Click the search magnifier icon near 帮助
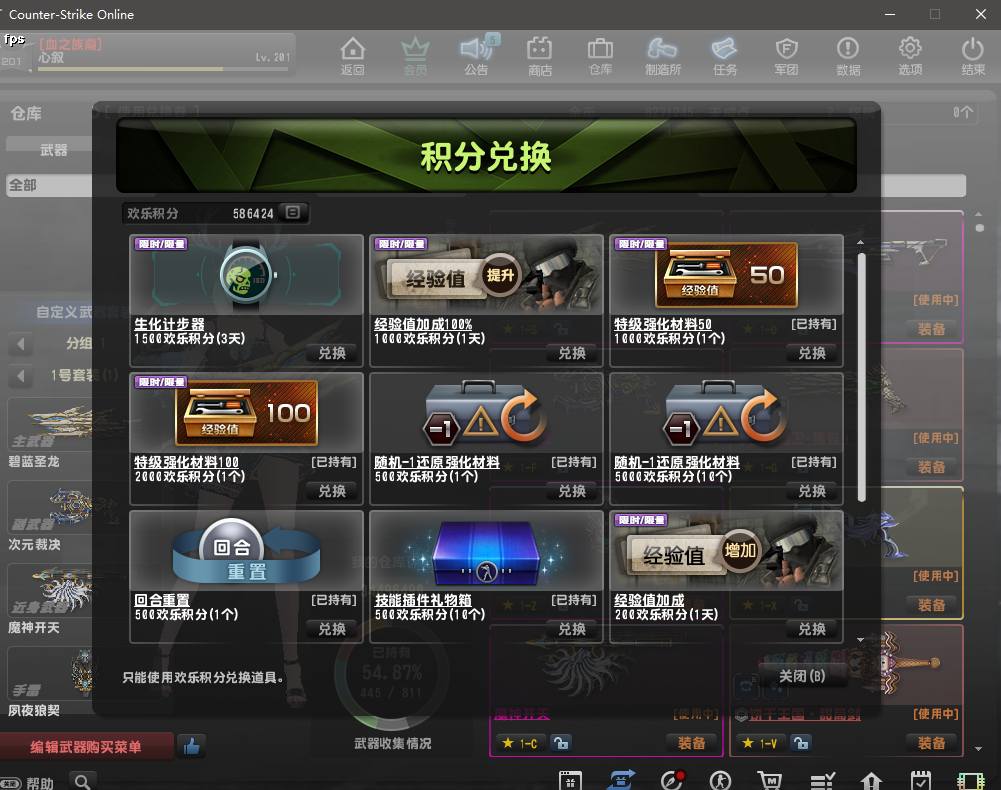 click(83, 782)
